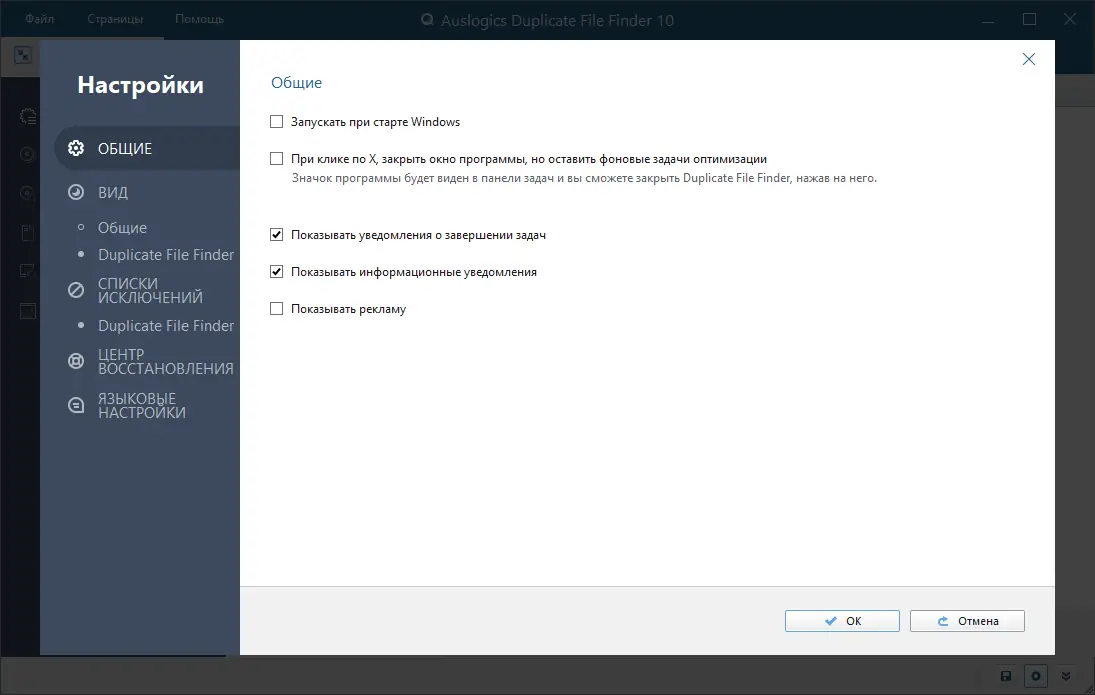Image resolution: width=1095 pixels, height=695 pixels.
Task: Click the Отмена button
Action: [x=967, y=621]
